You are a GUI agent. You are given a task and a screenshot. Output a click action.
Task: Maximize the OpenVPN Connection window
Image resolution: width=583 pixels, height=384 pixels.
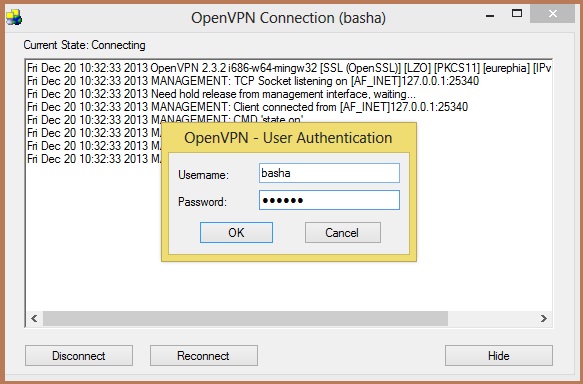(517, 14)
